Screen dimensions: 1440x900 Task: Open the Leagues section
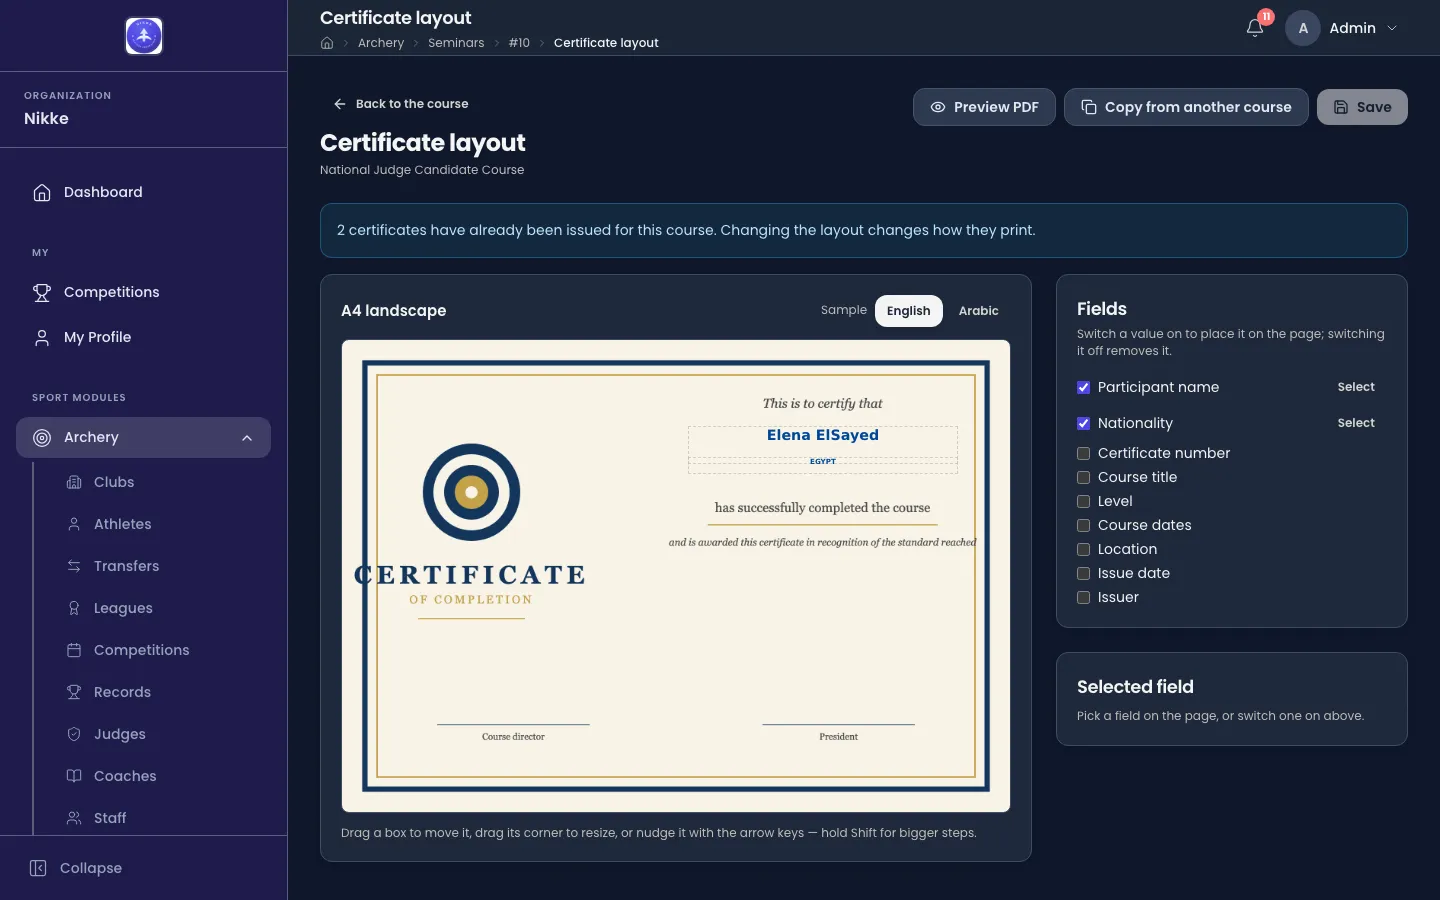coord(160,608)
